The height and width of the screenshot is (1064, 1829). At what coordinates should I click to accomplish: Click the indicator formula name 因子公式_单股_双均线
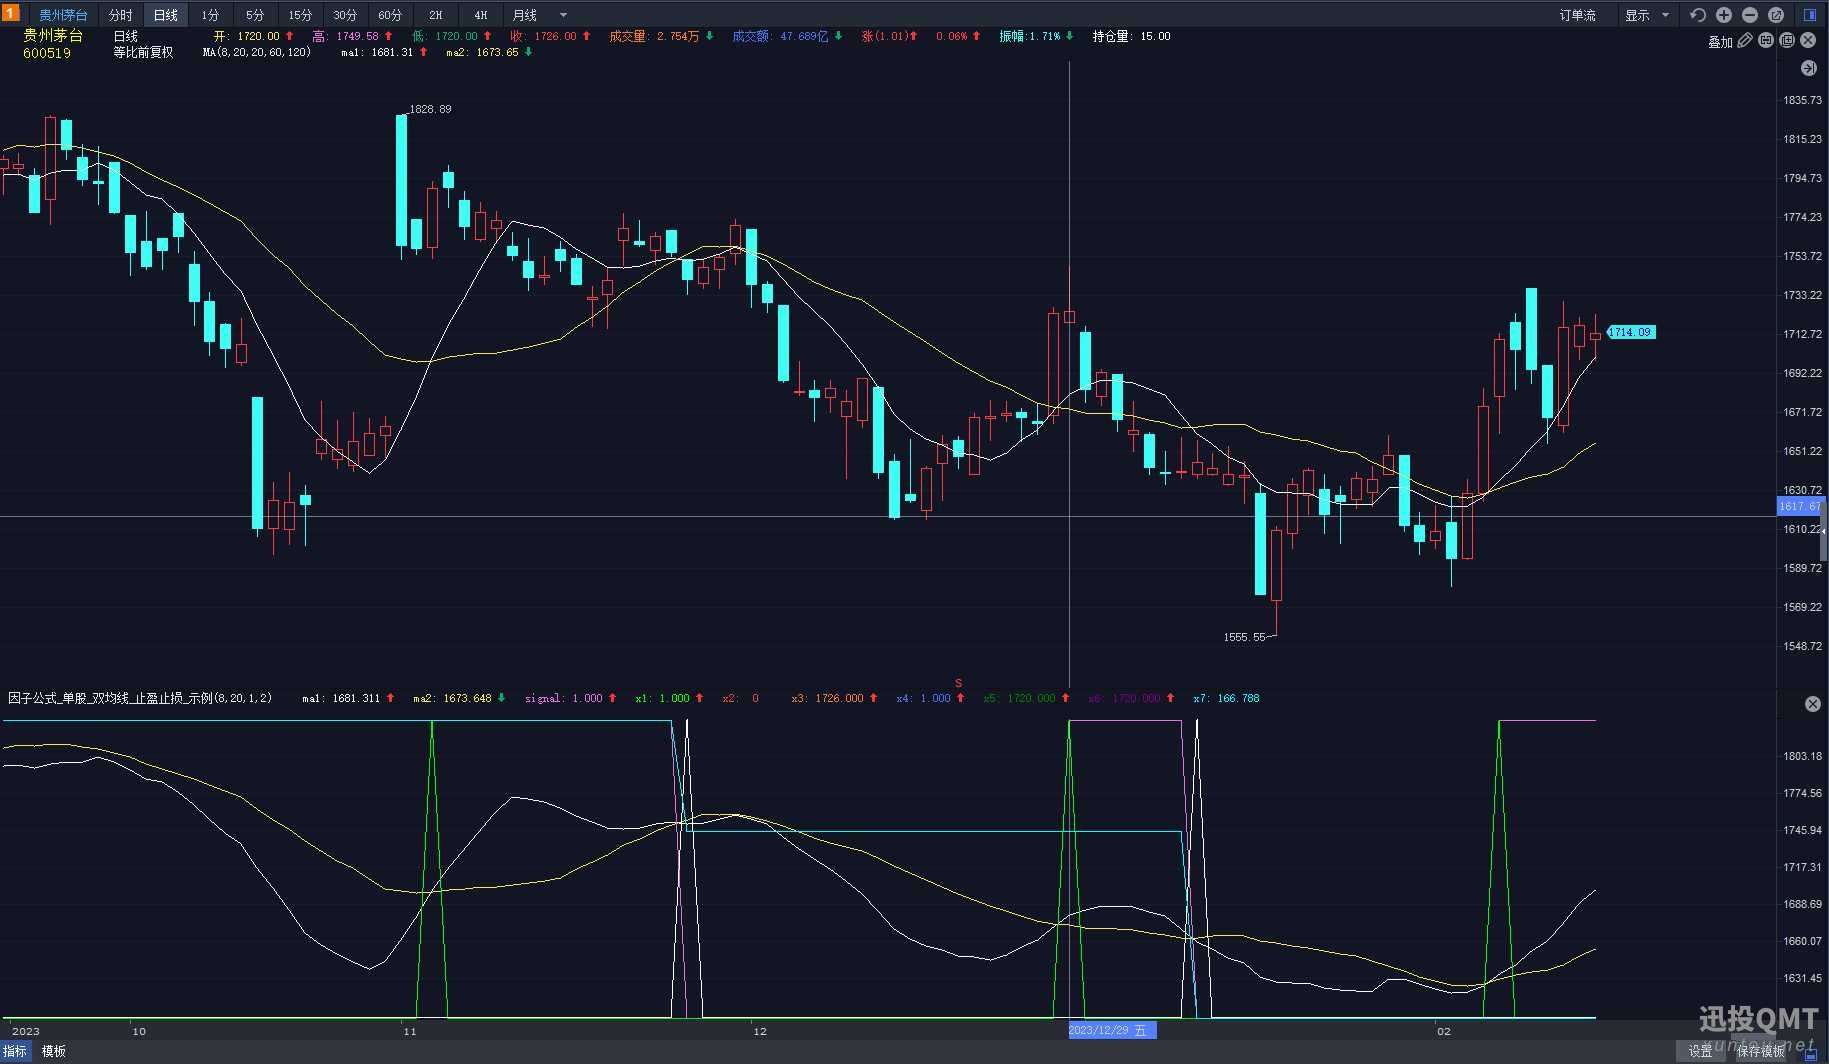coord(140,698)
